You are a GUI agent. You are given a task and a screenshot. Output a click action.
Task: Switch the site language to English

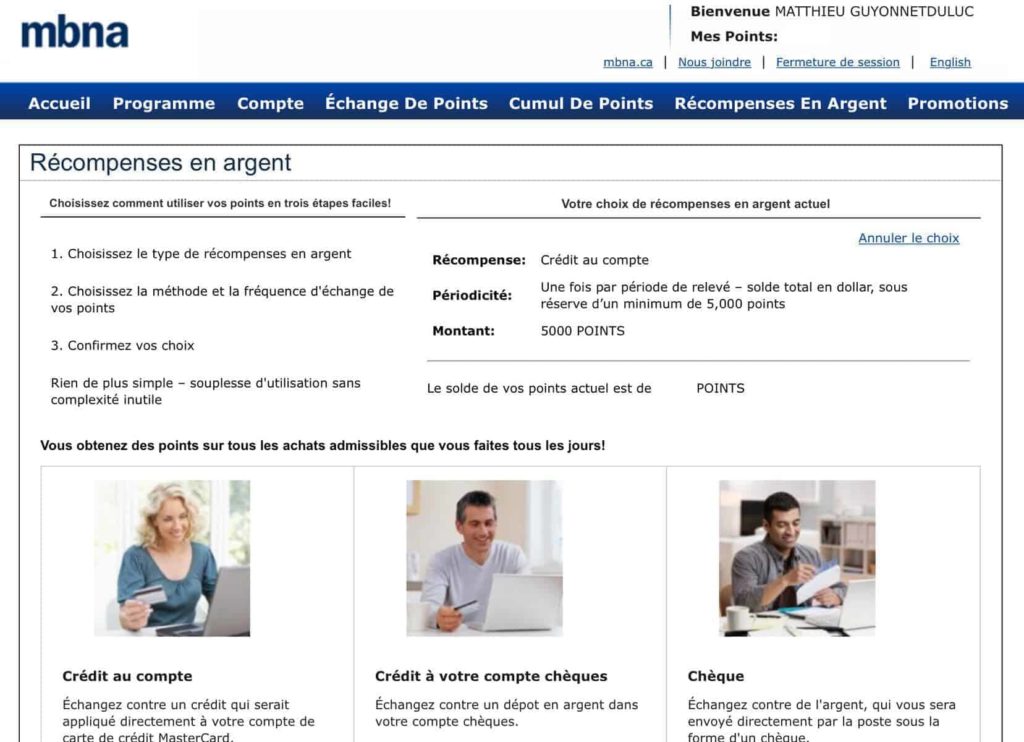[x=949, y=62]
